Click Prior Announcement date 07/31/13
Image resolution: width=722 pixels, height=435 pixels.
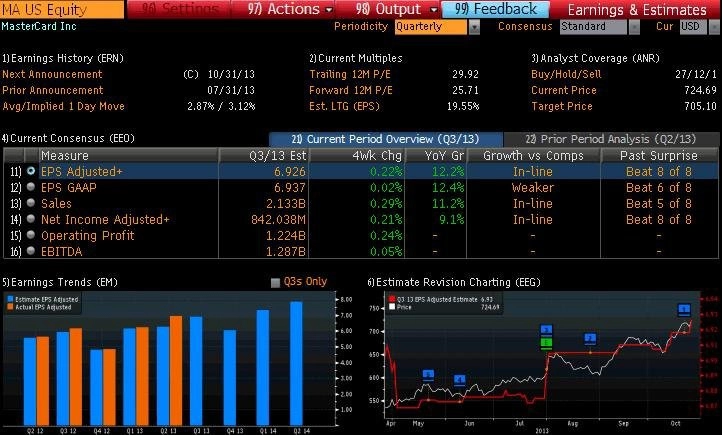231,90
